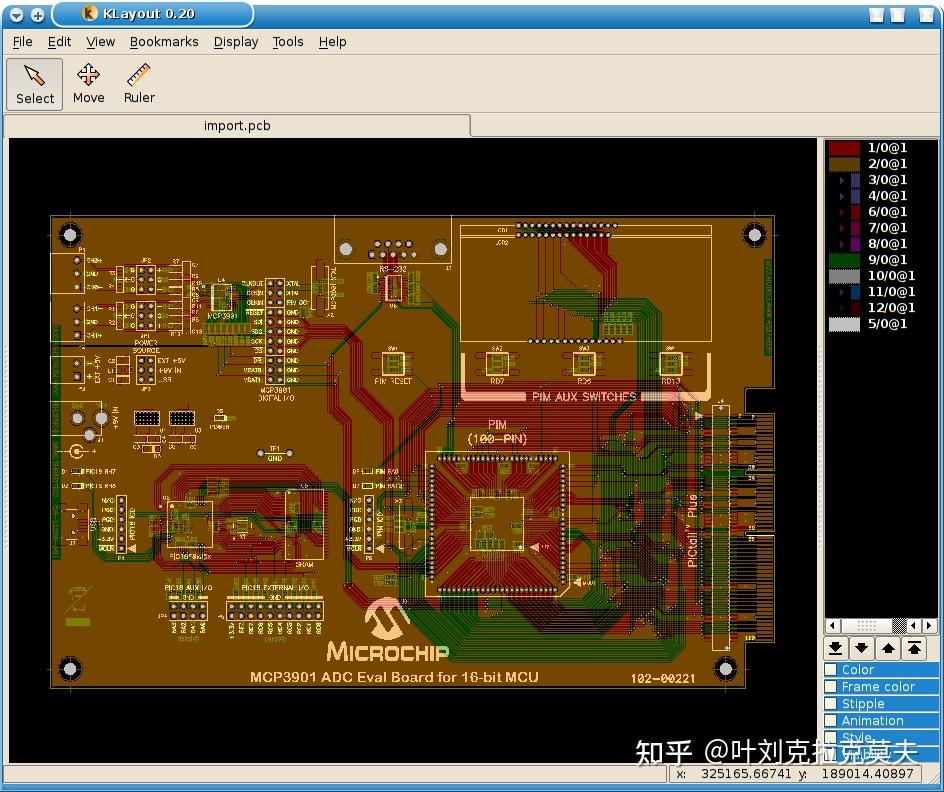This screenshot has height=792, width=944.
Task: Click the move-layer-down arrow icon
Action: 861,648
